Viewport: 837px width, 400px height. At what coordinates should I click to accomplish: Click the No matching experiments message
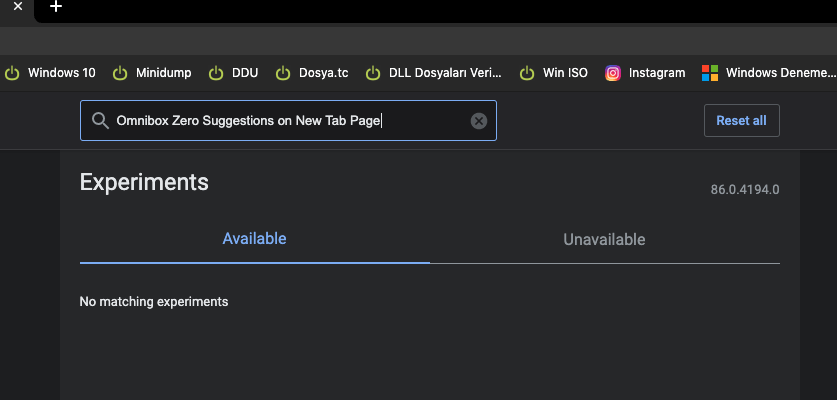coord(154,301)
